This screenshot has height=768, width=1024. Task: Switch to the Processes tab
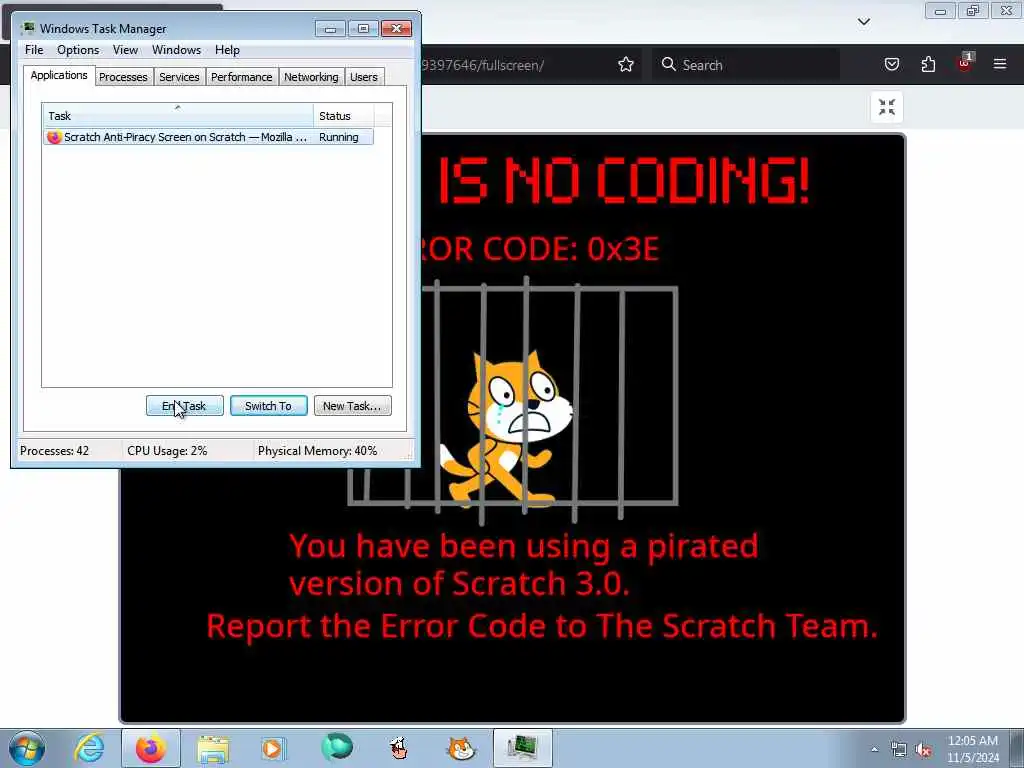123,77
